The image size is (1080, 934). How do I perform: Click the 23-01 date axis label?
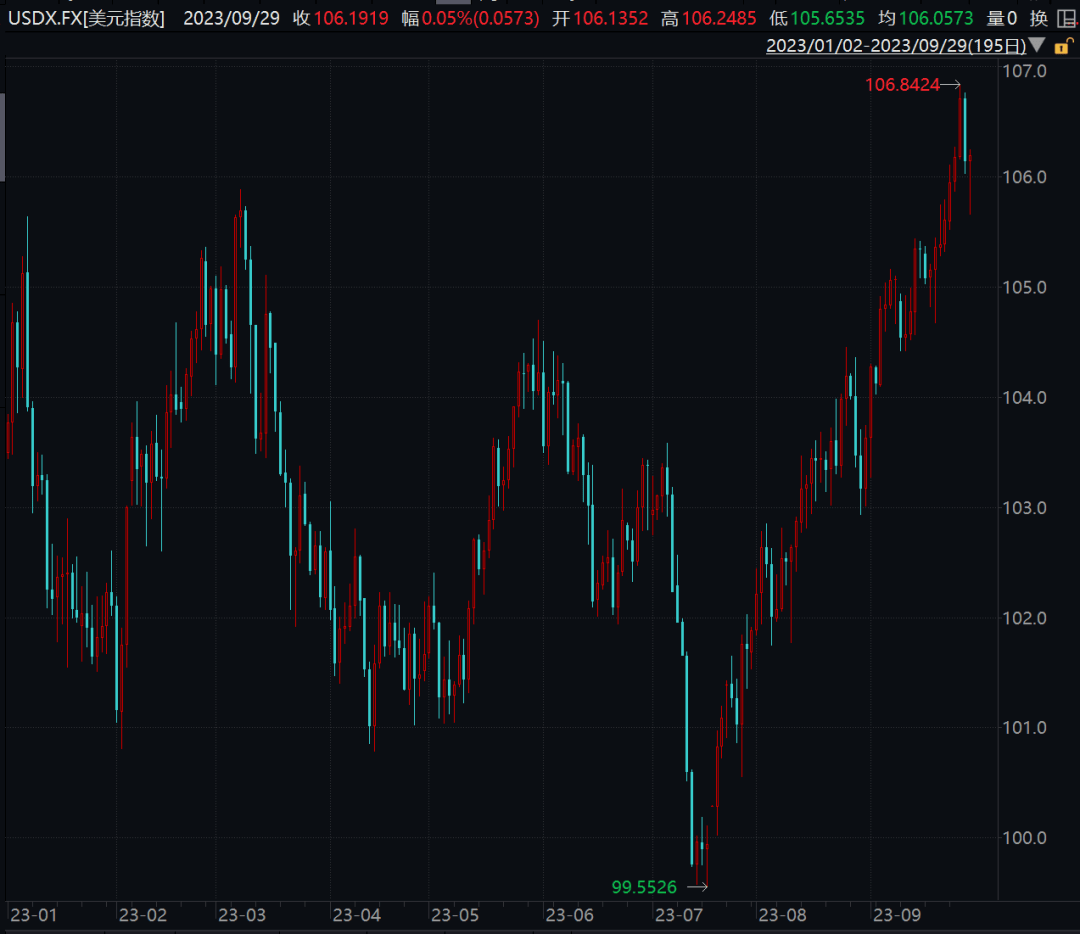click(x=33, y=915)
